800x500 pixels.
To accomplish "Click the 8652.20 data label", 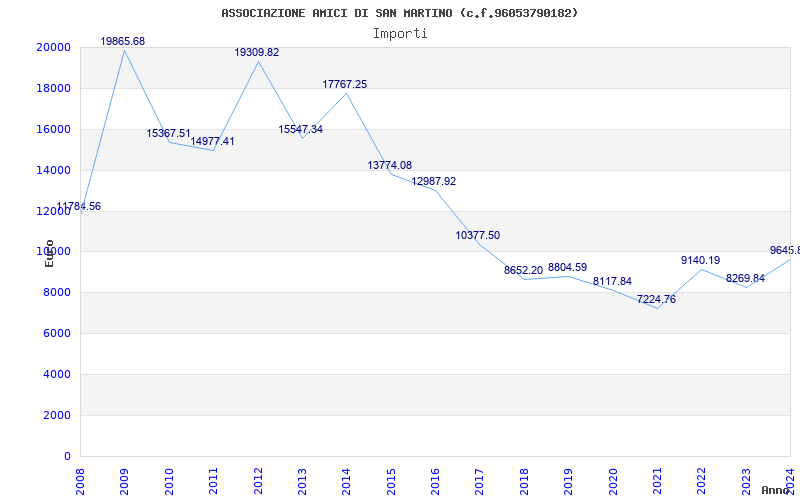I will (x=523, y=270).
